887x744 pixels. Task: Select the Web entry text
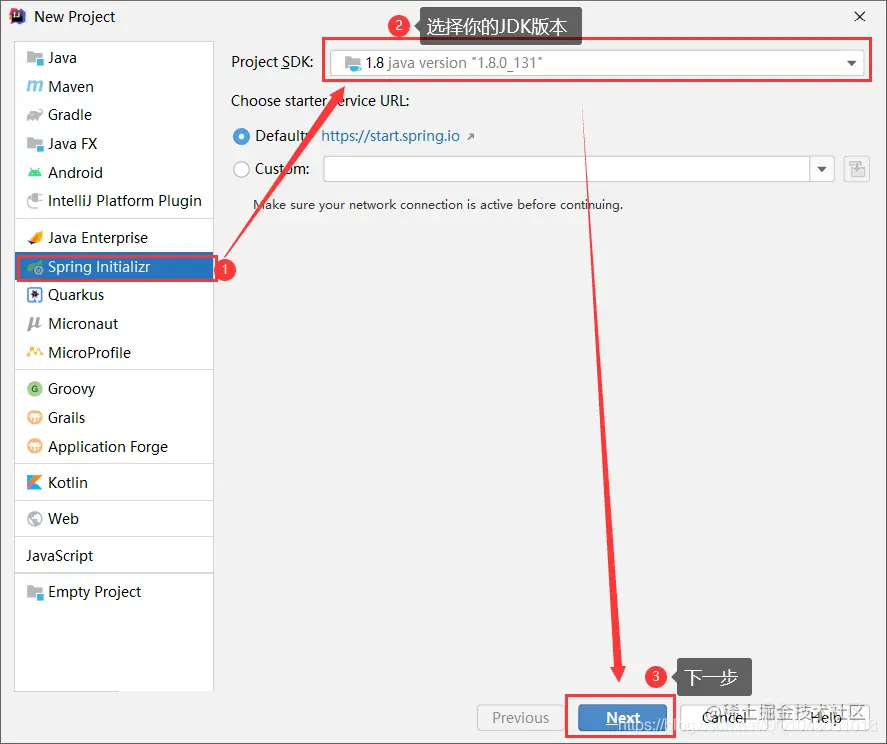coord(63,519)
